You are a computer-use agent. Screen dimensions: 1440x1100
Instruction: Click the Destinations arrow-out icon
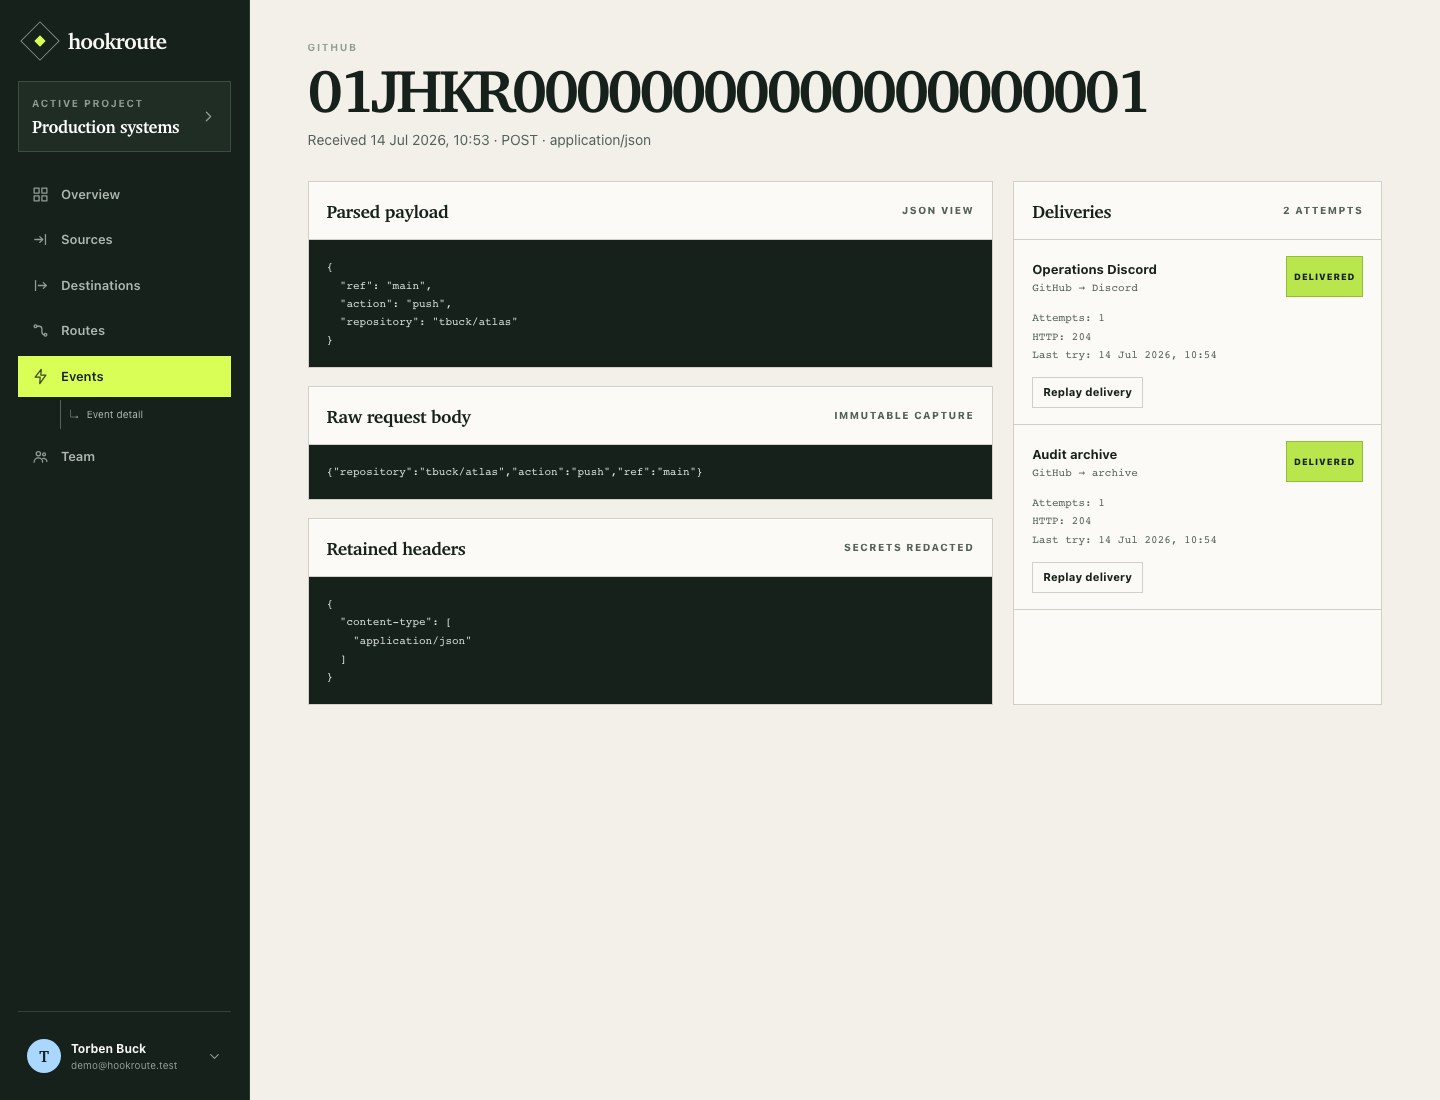[40, 285]
